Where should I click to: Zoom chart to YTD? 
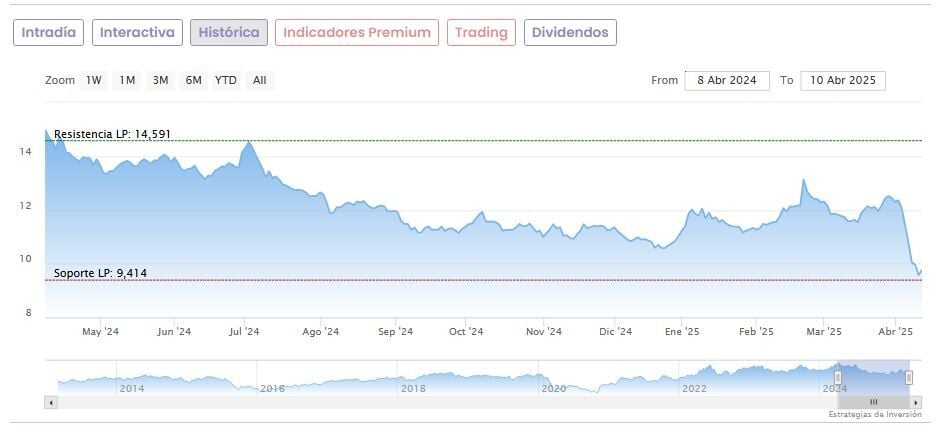pyautogui.click(x=226, y=81)
